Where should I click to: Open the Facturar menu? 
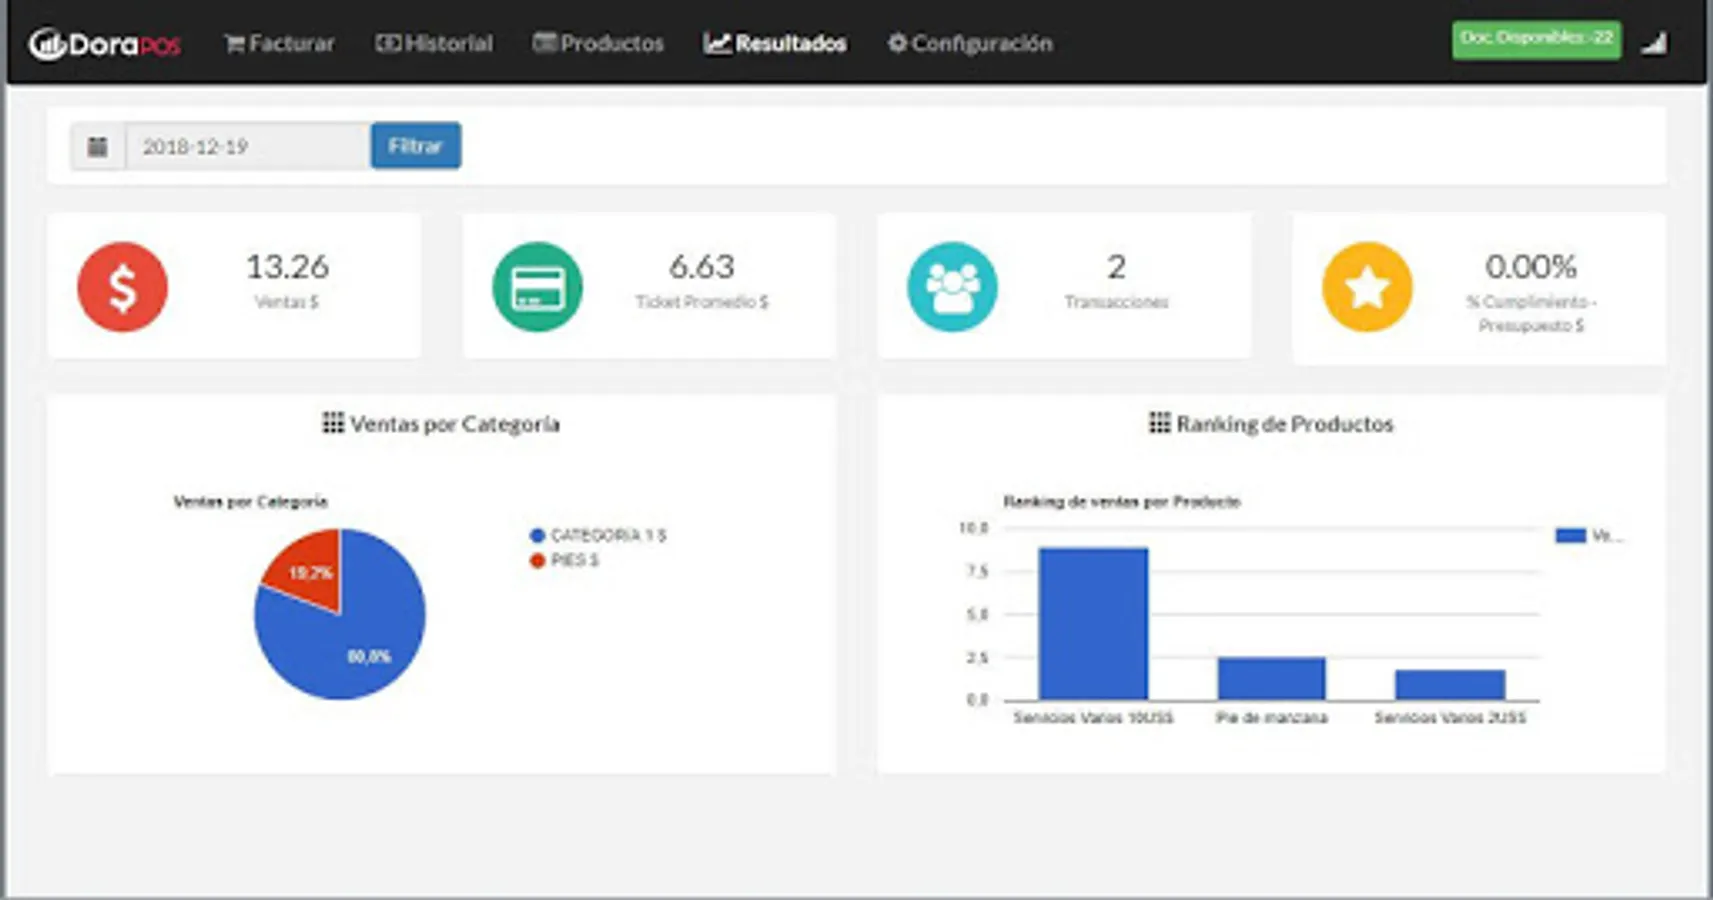[x=279, y=44]
